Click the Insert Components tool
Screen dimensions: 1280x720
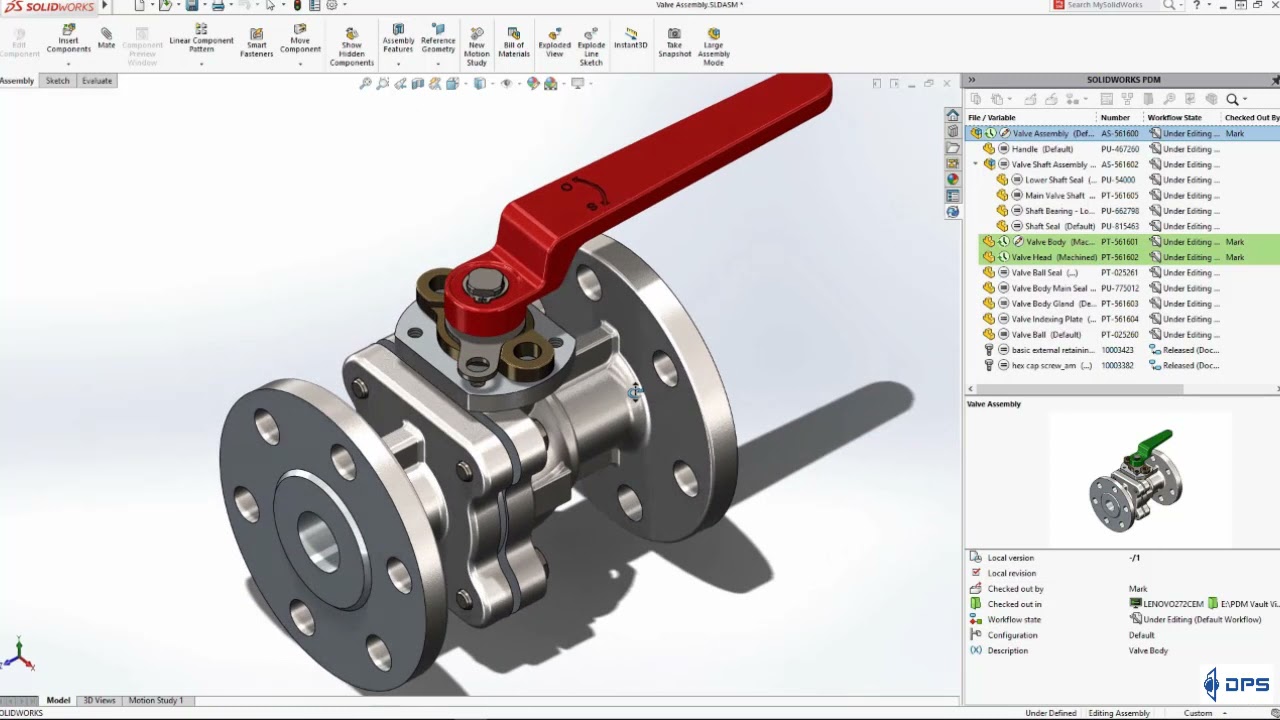click(68, 39)
